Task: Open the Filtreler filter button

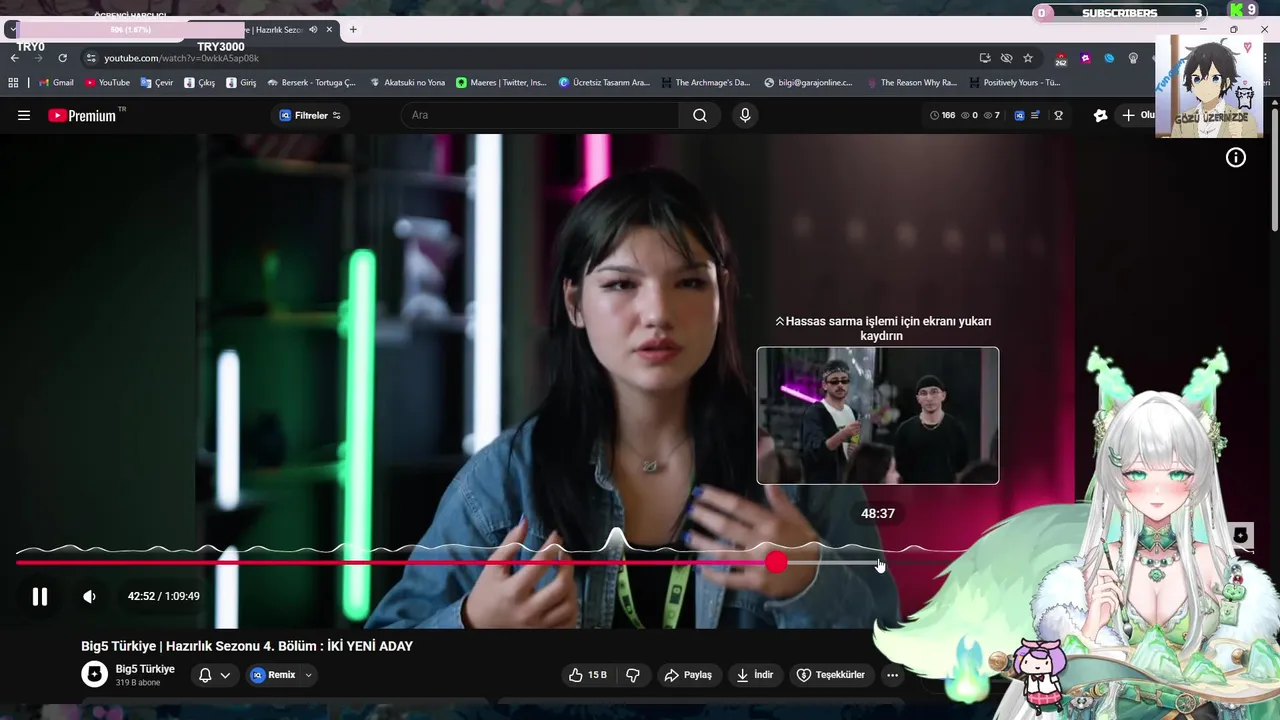Action: [310, 115]
